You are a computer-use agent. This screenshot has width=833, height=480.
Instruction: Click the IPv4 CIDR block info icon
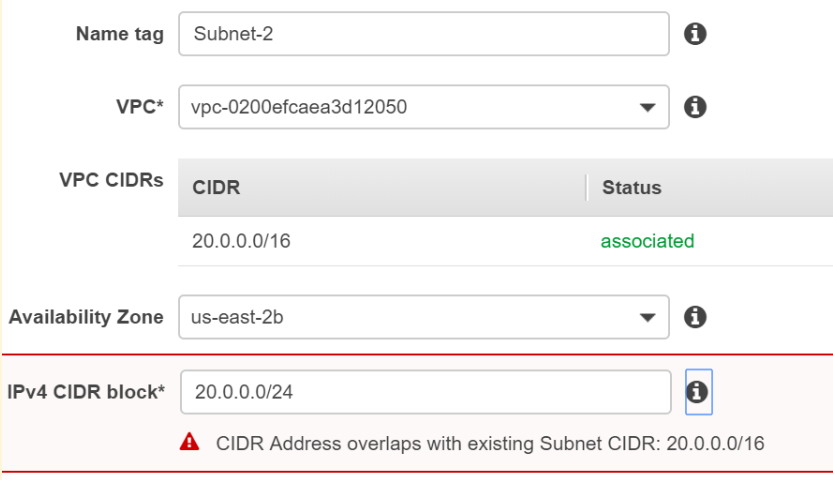pyautogui.click(x=698, y=391)
